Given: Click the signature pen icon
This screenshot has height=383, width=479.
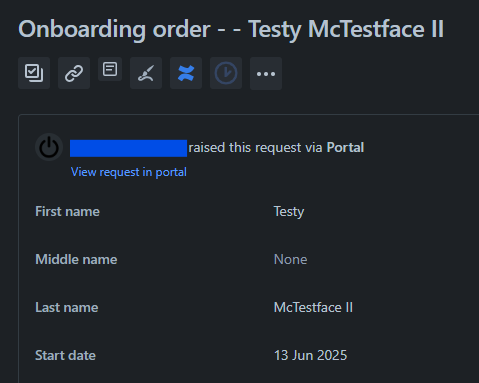Looking at the screenshot, I should click(146, 73).
